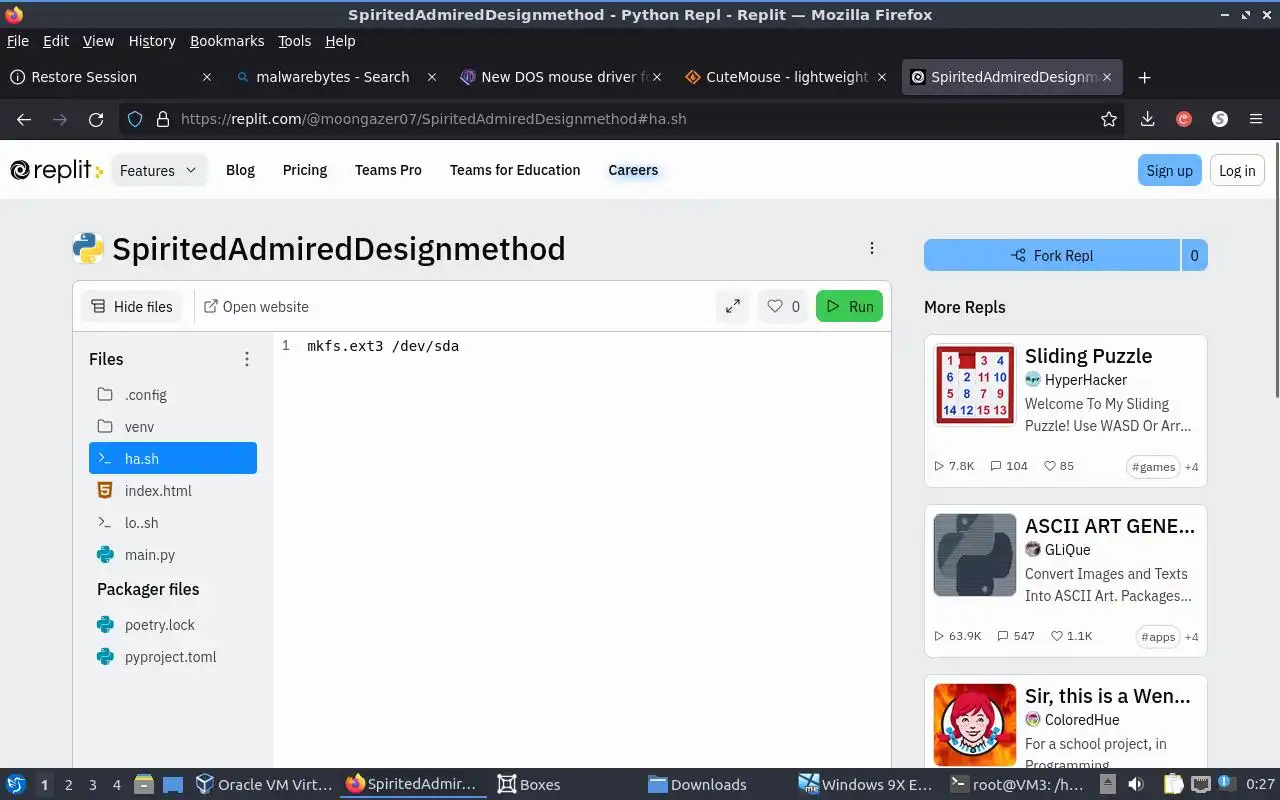Open the Downloads window from taskbar
The height and width of the screenshot is (800, 1280).
point(698,785)
